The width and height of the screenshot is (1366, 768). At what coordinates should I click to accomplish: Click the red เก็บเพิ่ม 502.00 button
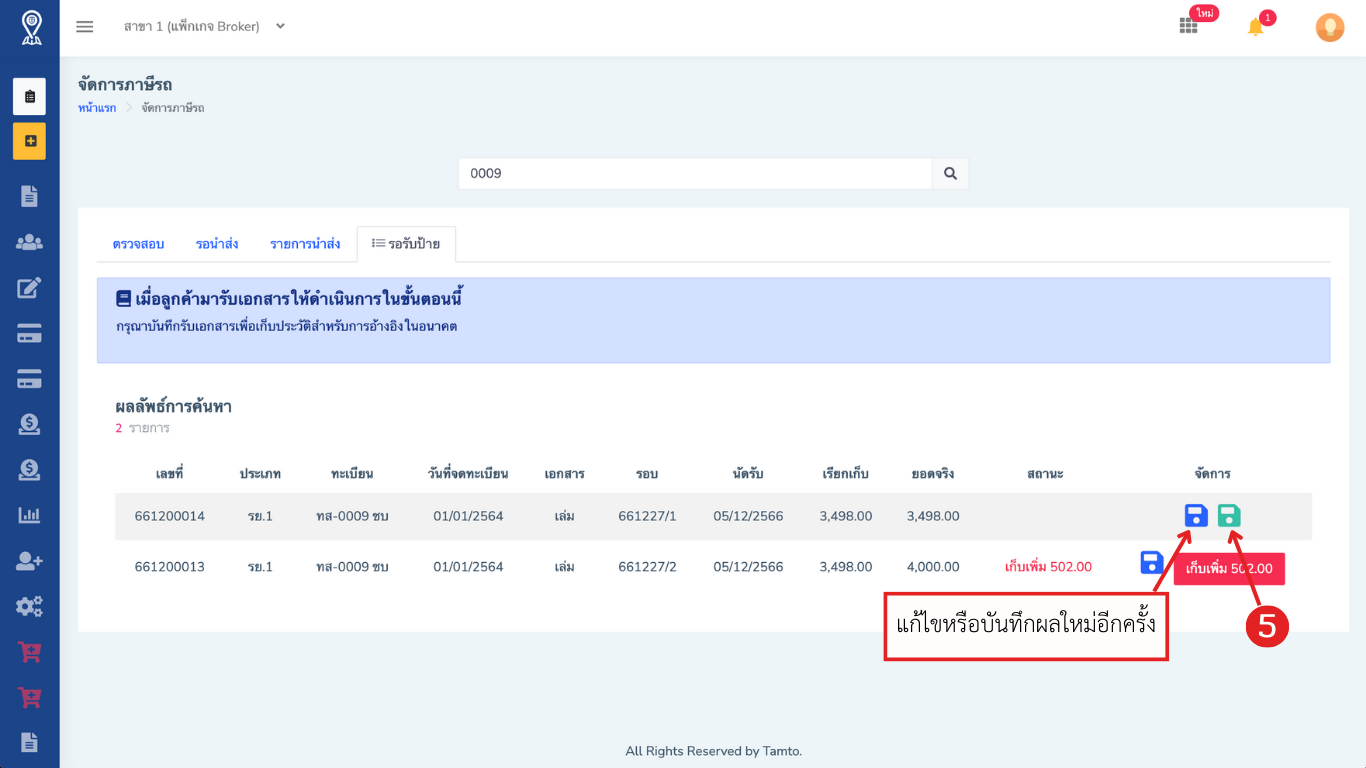click(1229, 568)
